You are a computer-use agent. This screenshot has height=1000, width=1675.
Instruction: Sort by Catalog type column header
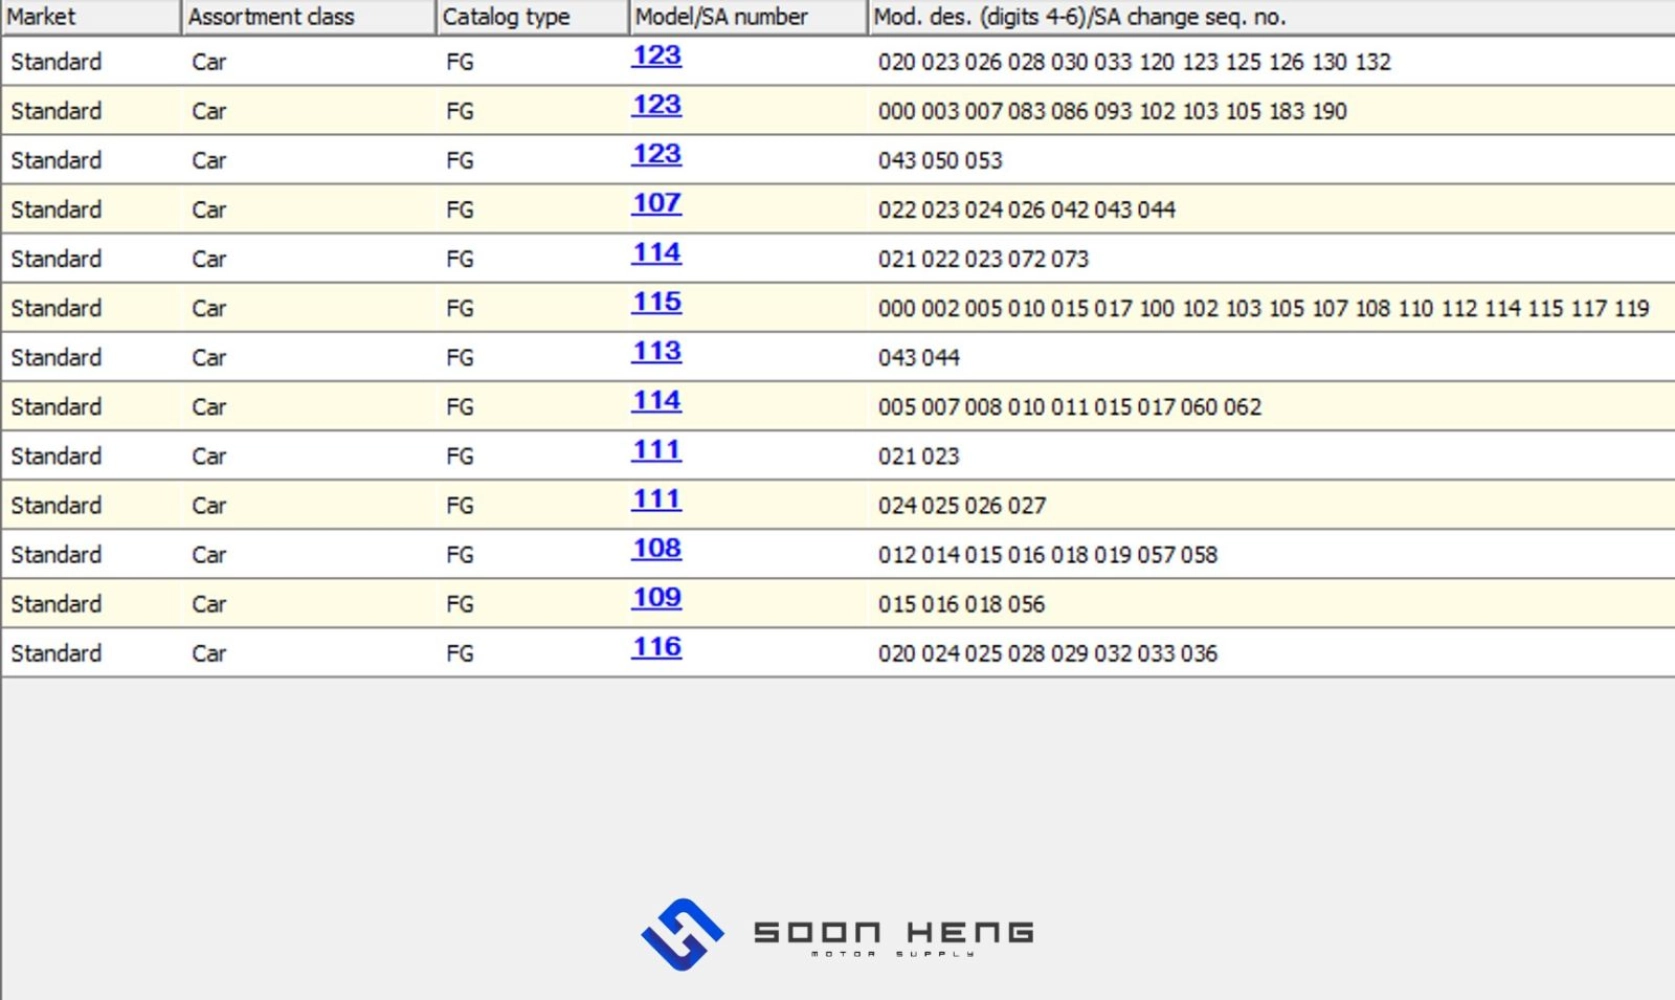coord(533,17)
